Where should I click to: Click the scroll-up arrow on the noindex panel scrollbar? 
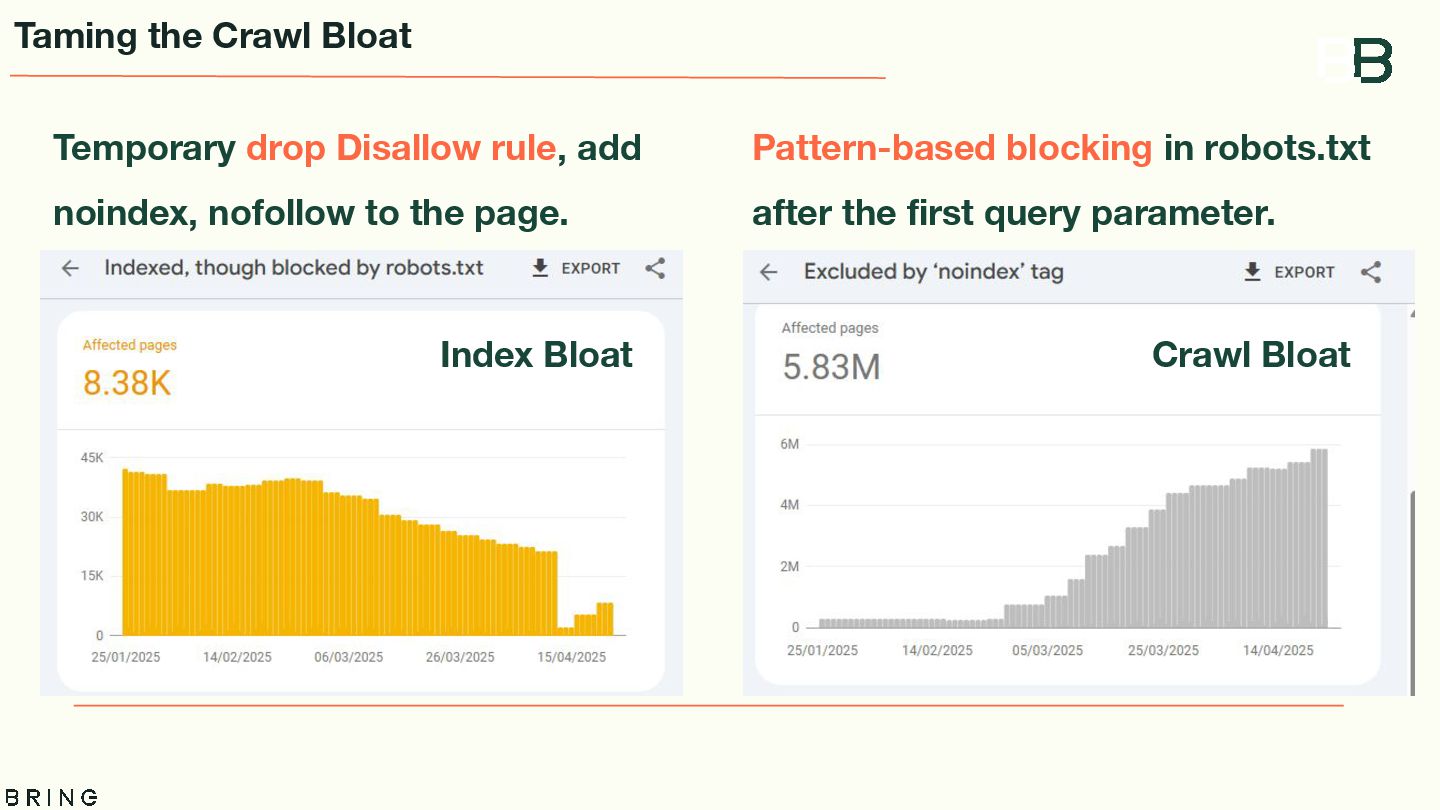pyautogui.click(x=1411, y=314)
